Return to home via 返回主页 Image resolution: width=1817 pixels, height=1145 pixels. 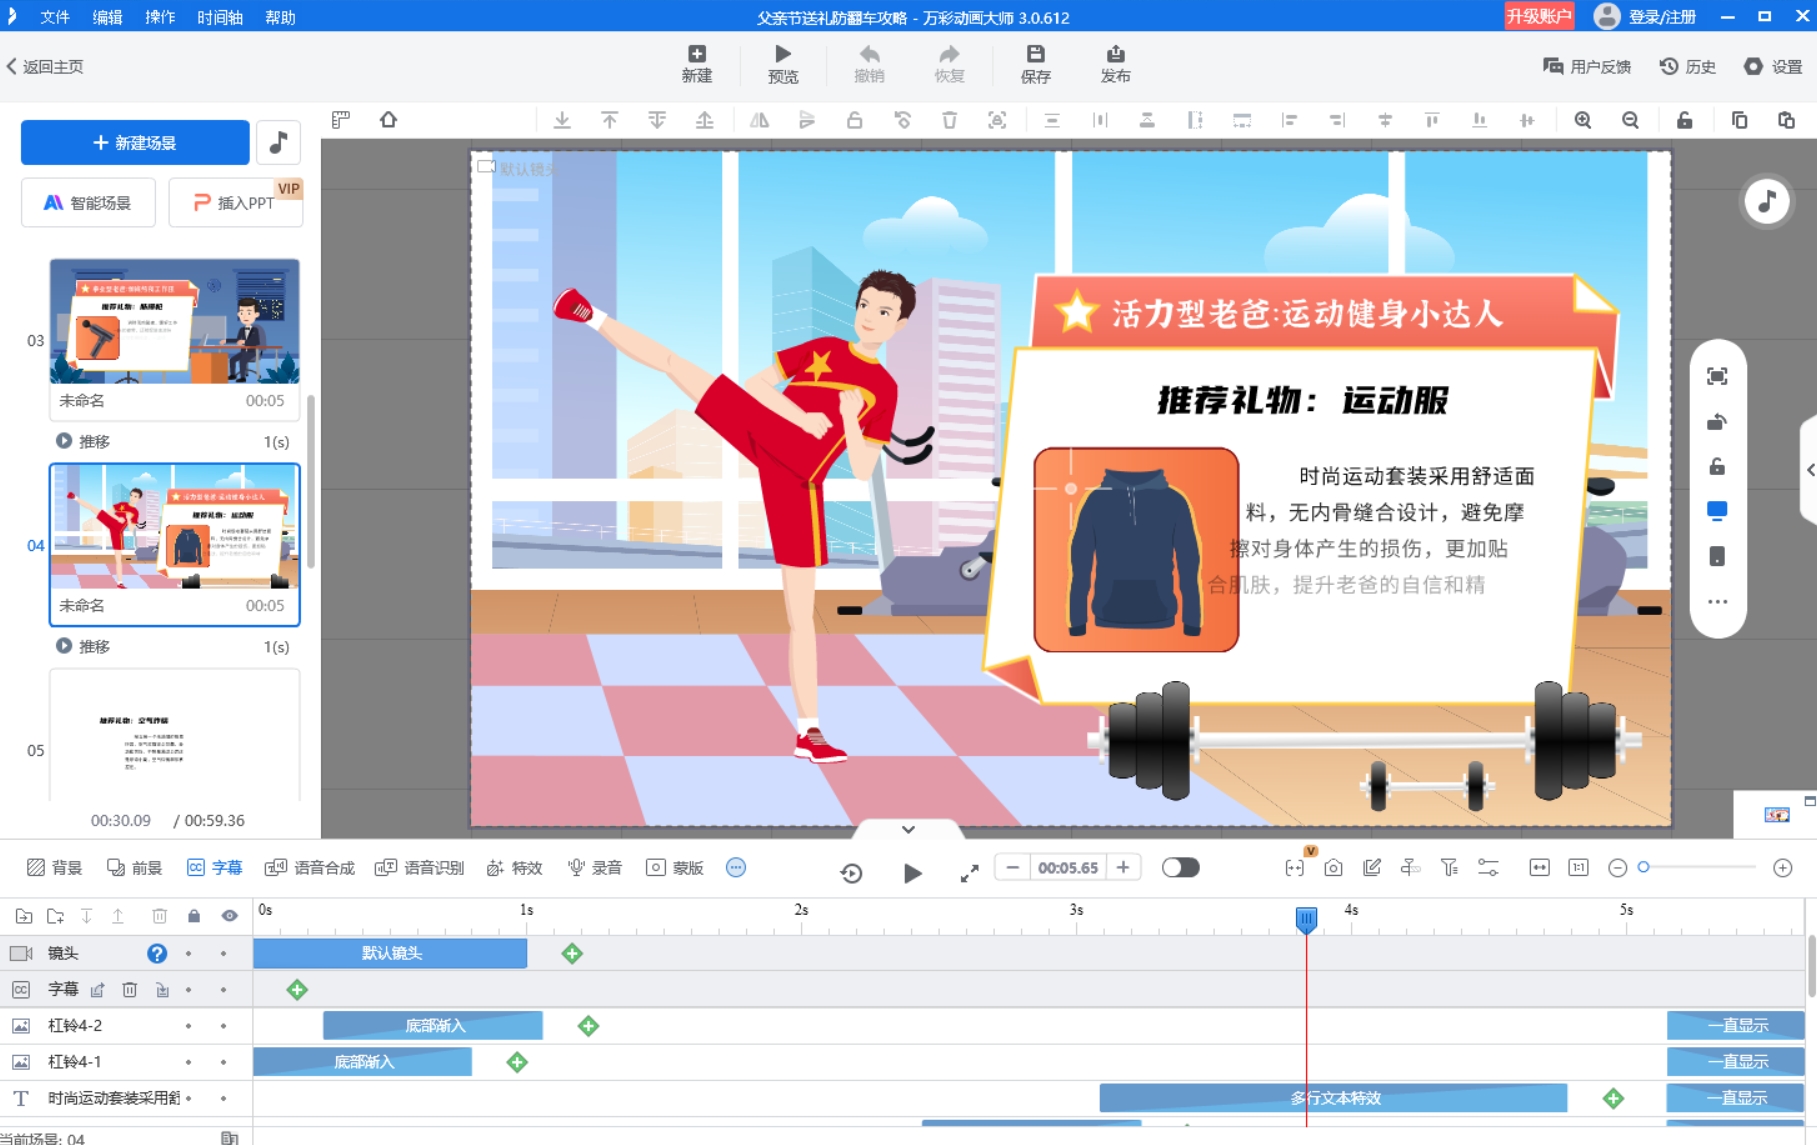click(x=45, y=66)
